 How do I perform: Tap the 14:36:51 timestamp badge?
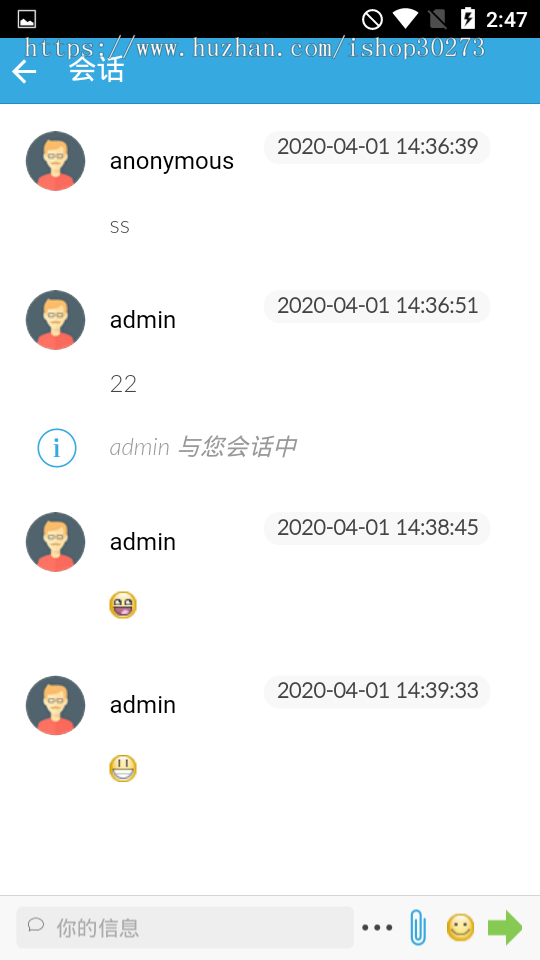click(377, 306)
